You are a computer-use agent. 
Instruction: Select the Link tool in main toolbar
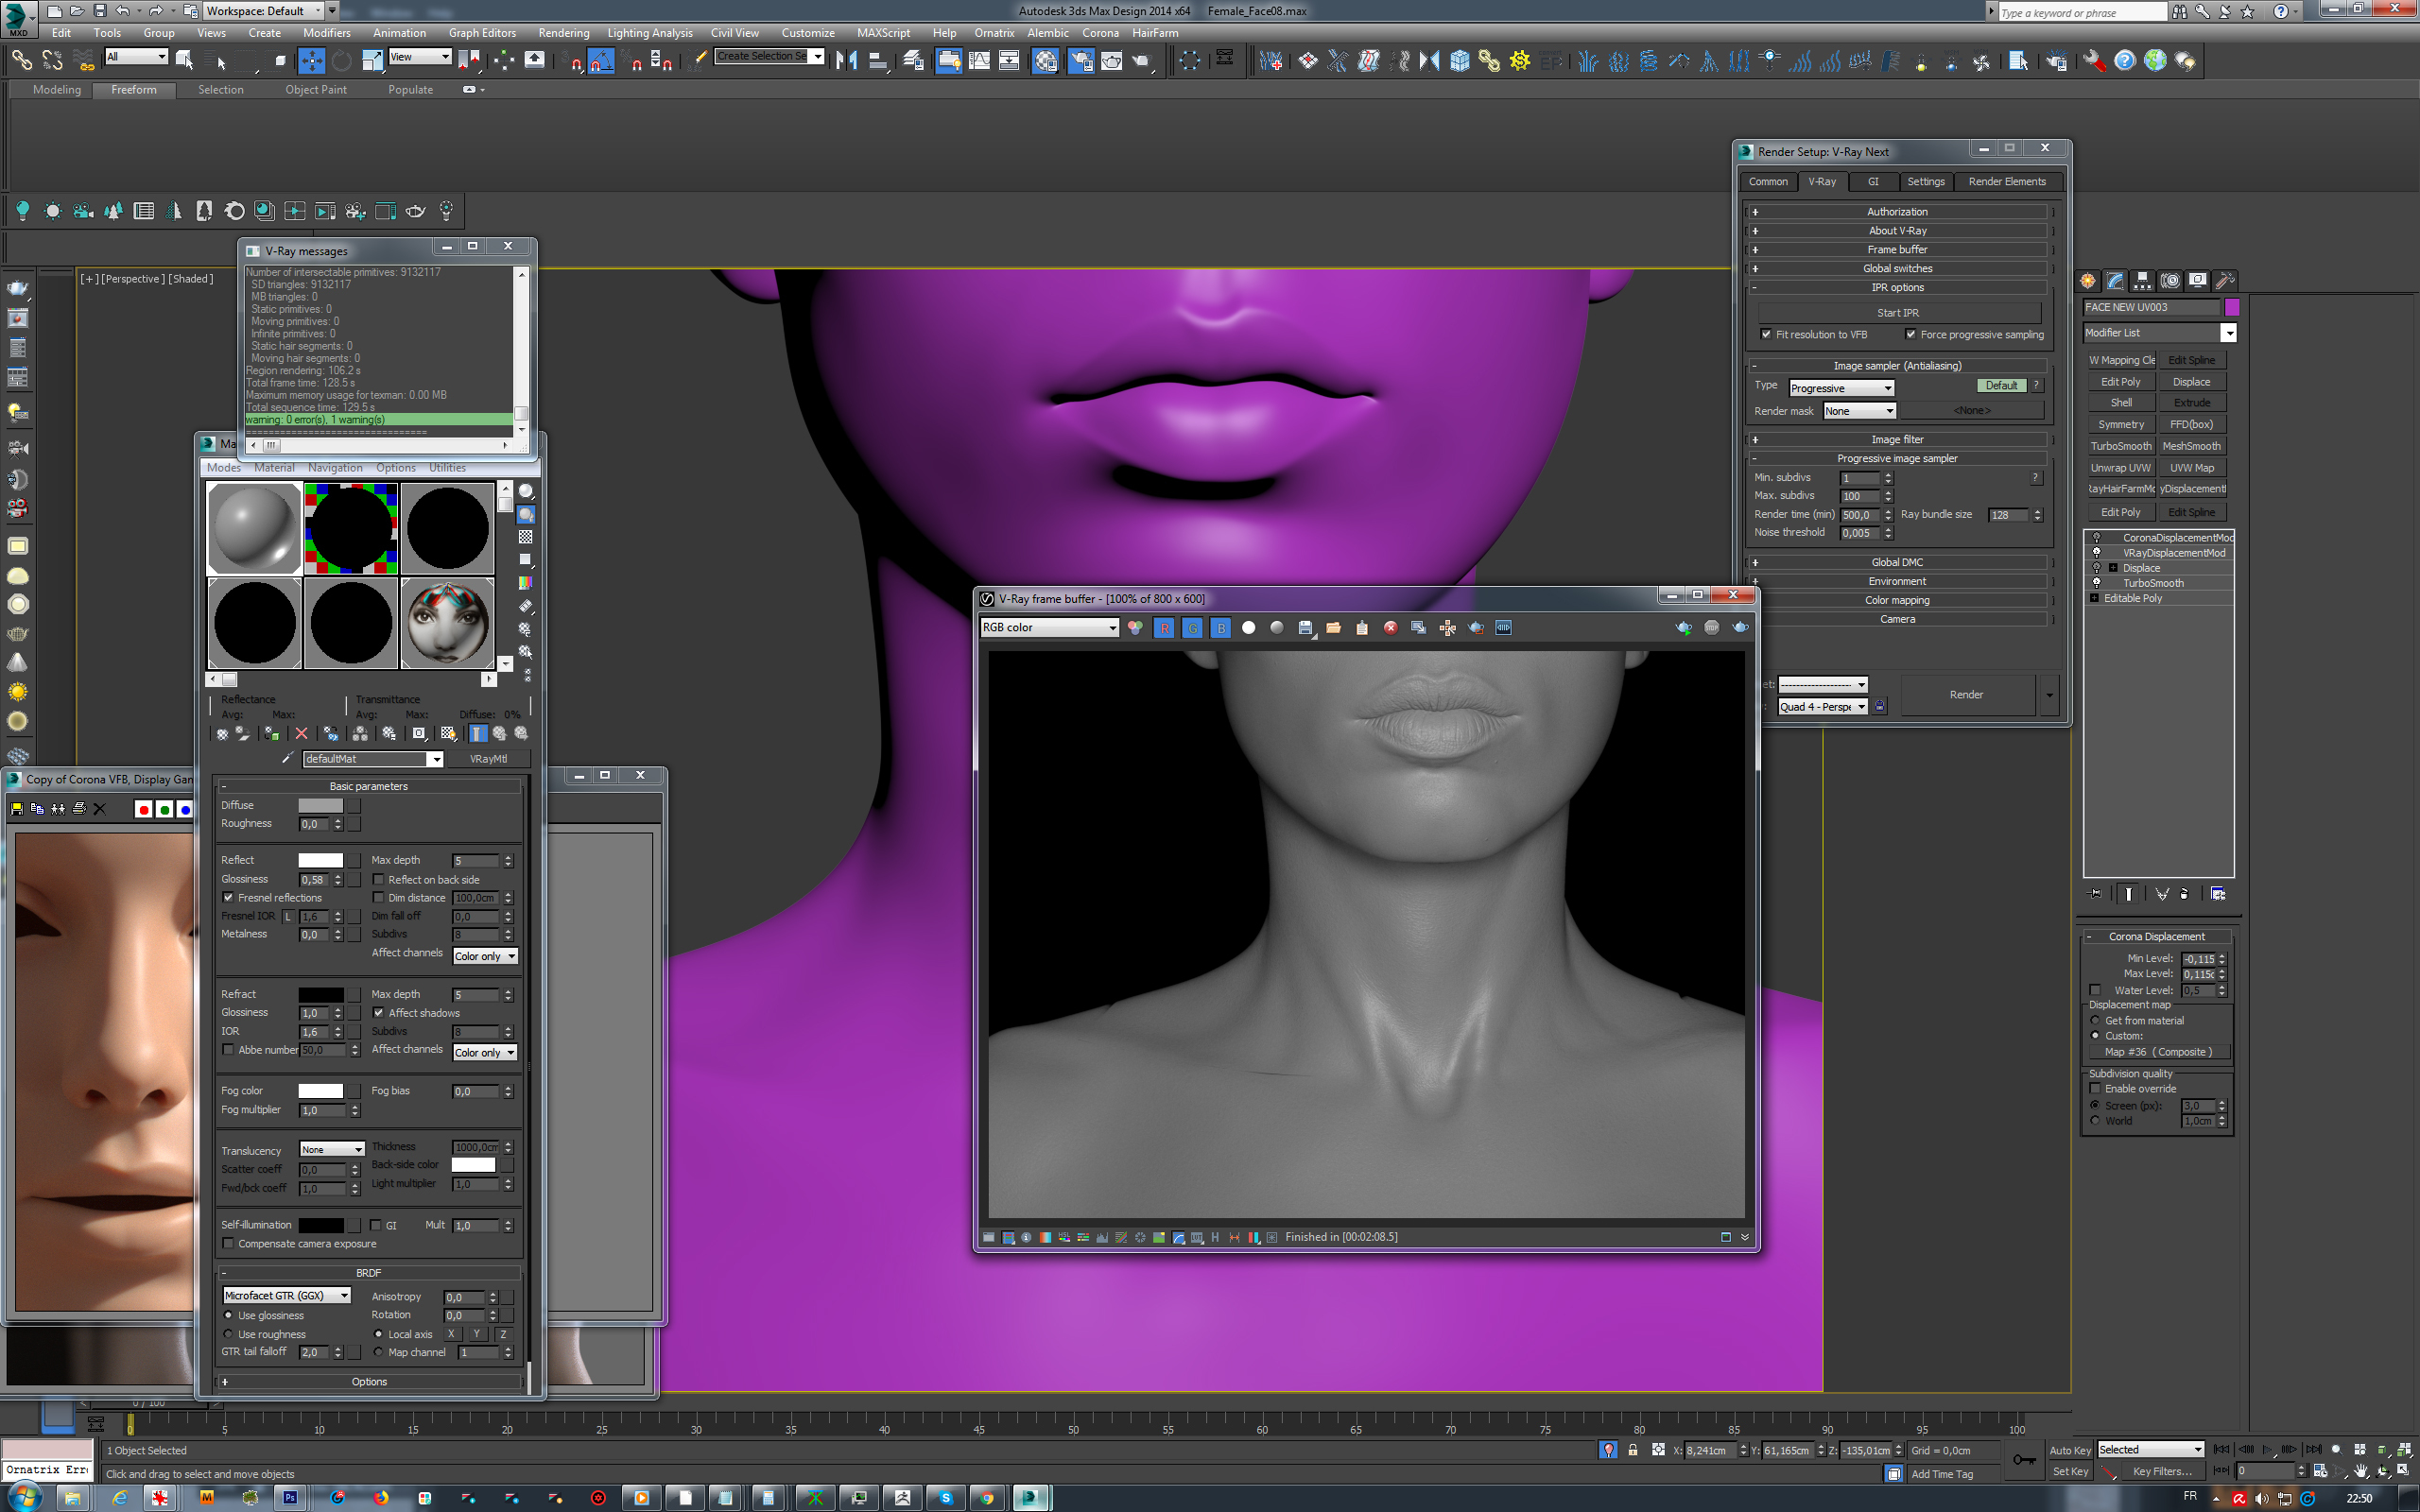pos(22,61)
